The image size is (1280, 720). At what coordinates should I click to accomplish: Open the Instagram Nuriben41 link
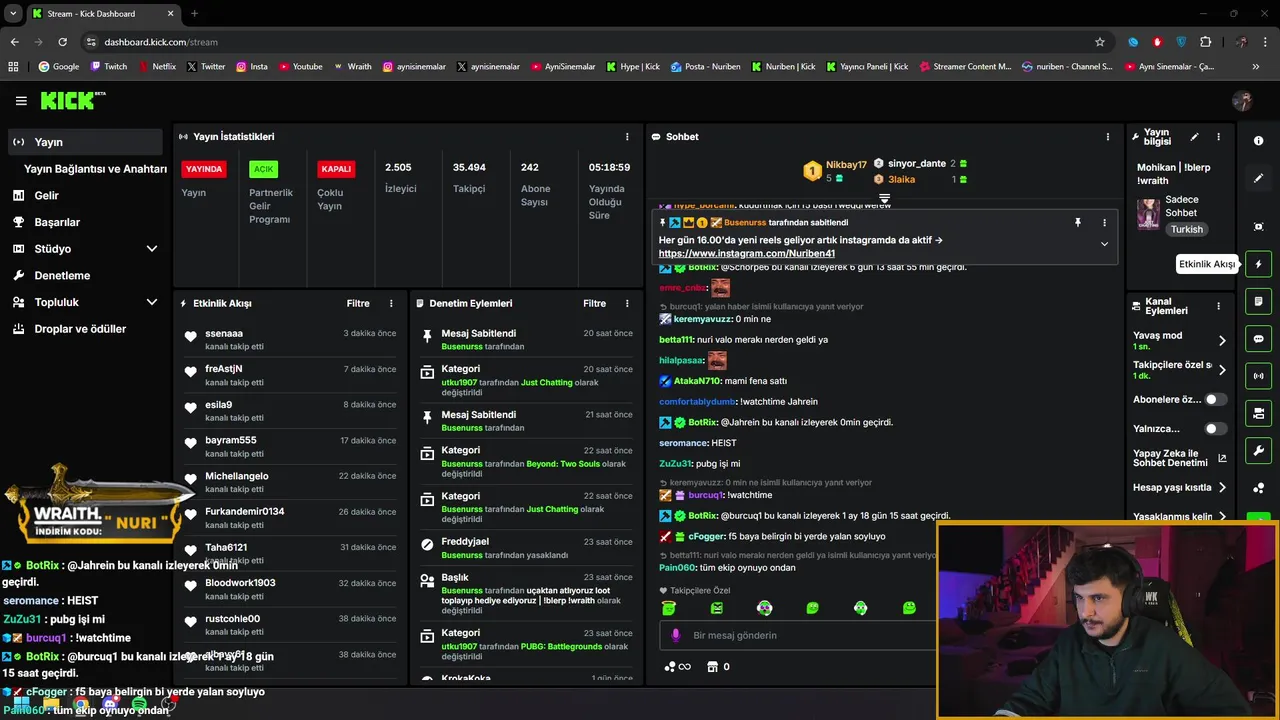coord(746,254)
